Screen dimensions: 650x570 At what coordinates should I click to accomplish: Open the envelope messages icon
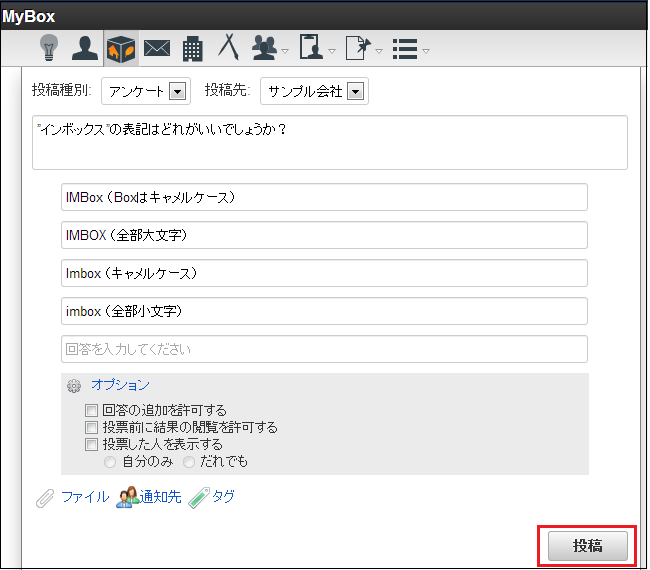(x=157, y=49)
